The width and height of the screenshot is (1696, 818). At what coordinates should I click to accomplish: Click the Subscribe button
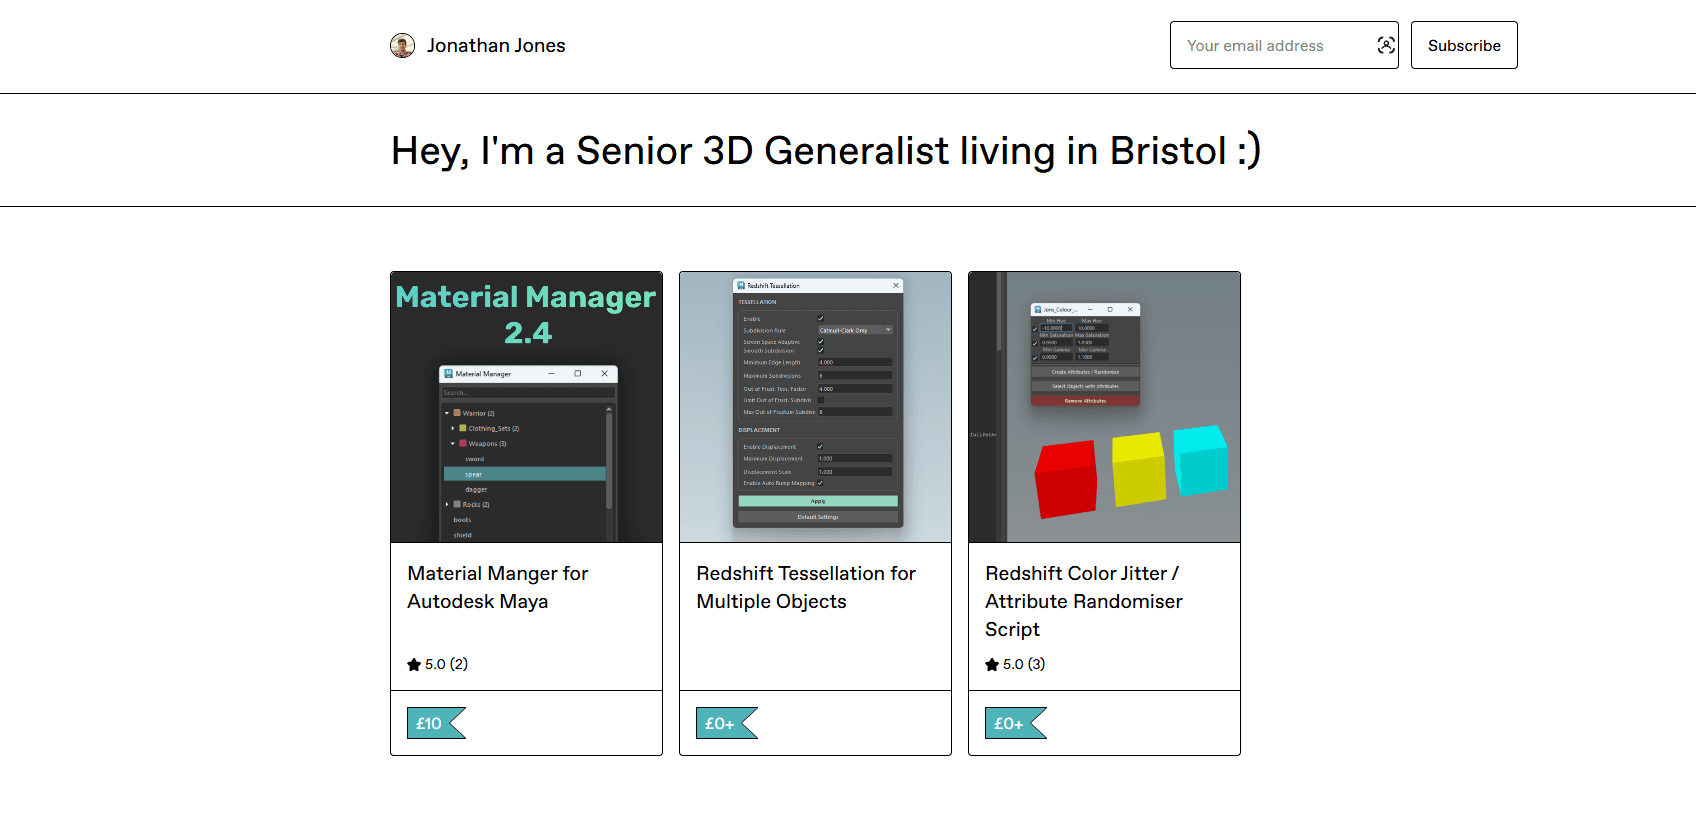tap(1464, 45)
